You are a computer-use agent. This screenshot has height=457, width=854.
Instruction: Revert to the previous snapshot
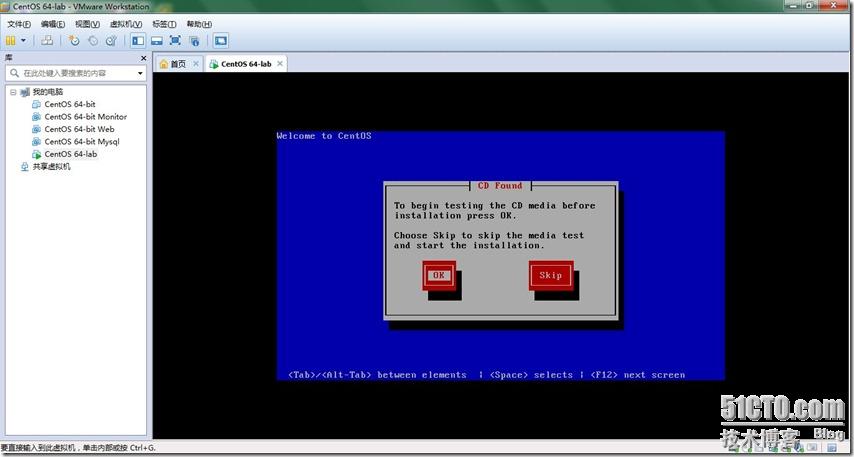pyautogui.click(x=93, y=40)
